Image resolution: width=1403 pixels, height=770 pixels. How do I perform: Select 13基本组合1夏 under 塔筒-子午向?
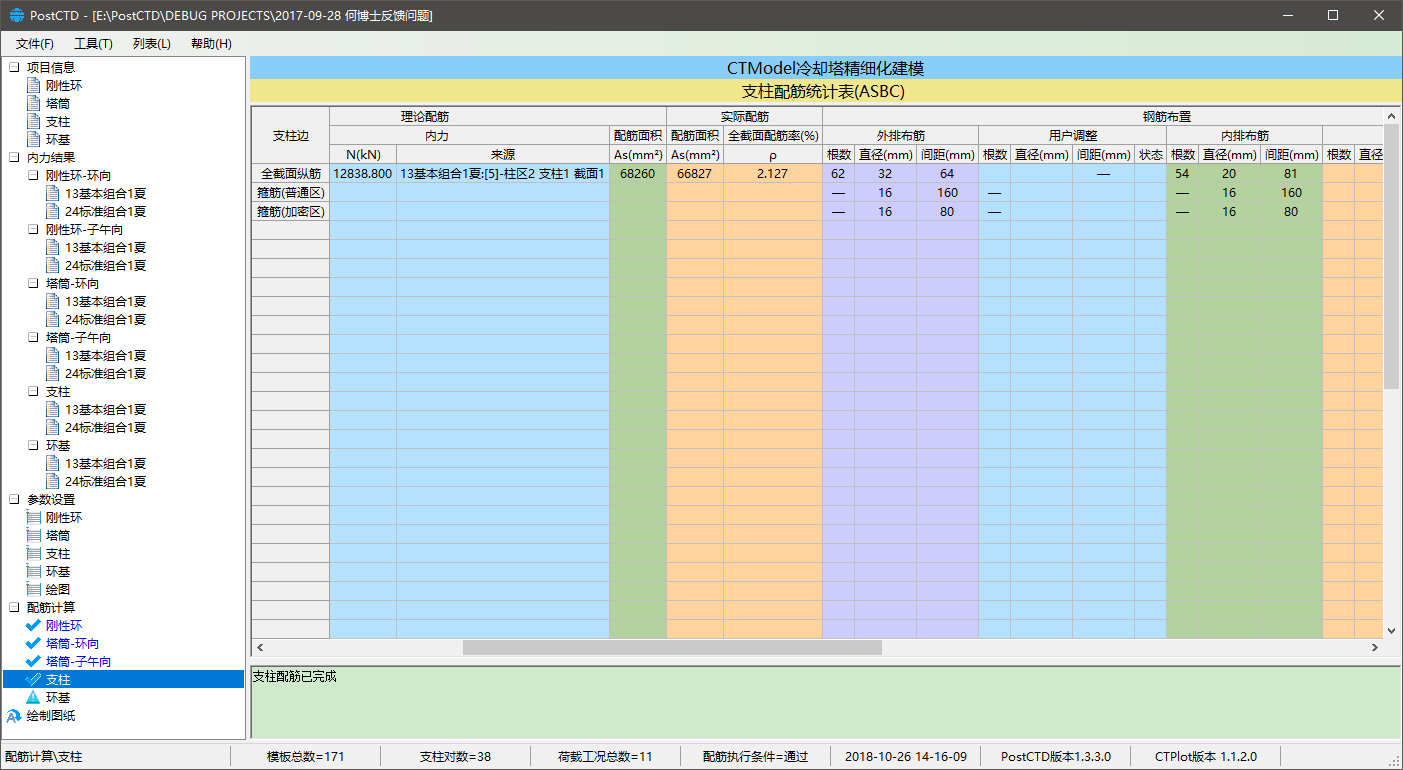coord(105,356)
